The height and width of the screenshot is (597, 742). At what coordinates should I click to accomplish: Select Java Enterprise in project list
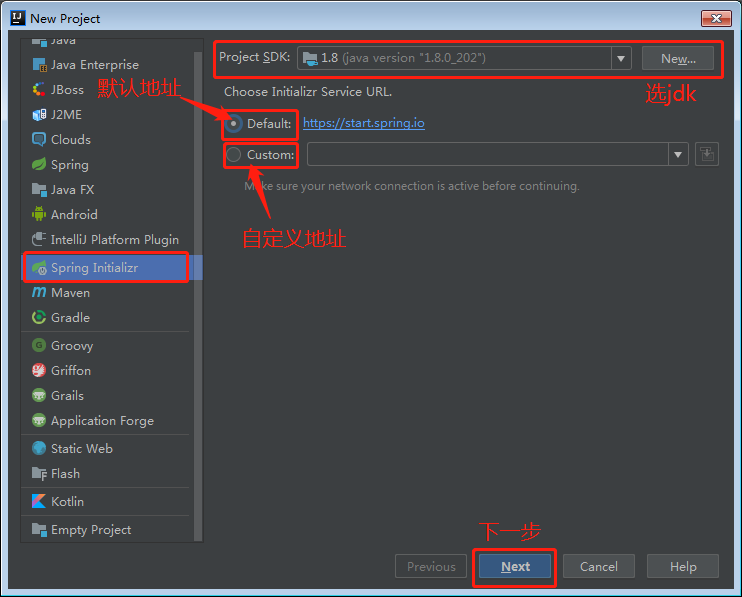(95, 64)
